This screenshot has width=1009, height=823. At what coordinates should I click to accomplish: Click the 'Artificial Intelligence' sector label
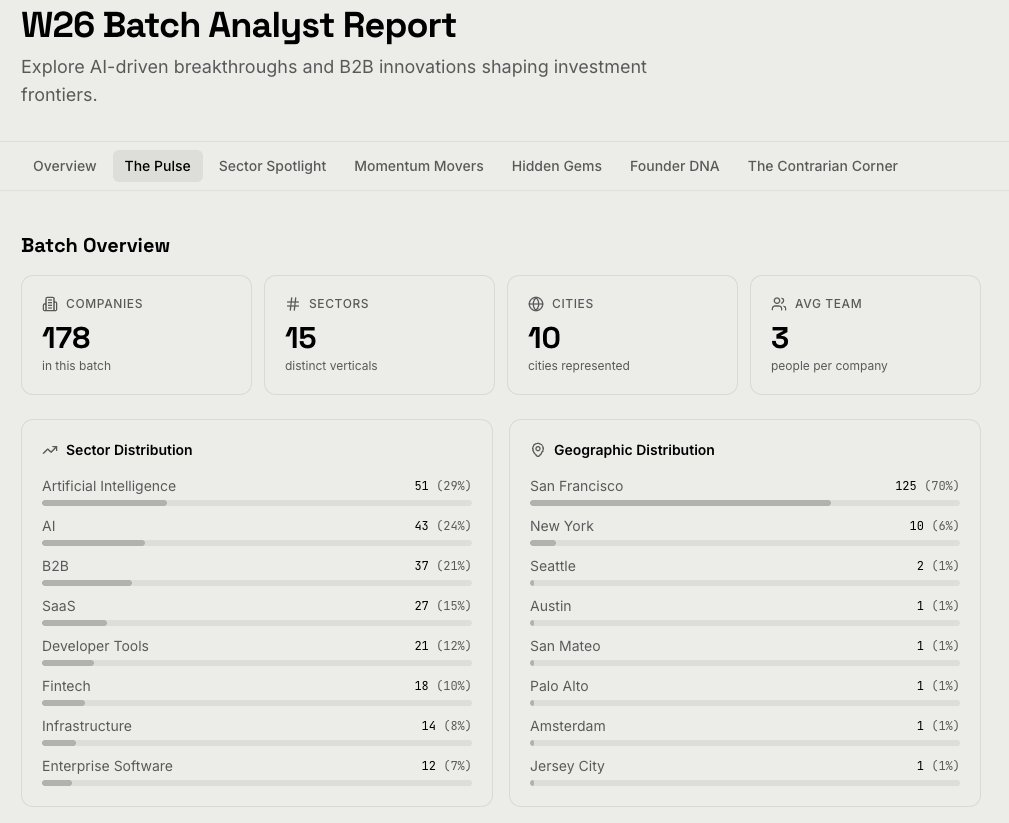[x=109, y=486]
